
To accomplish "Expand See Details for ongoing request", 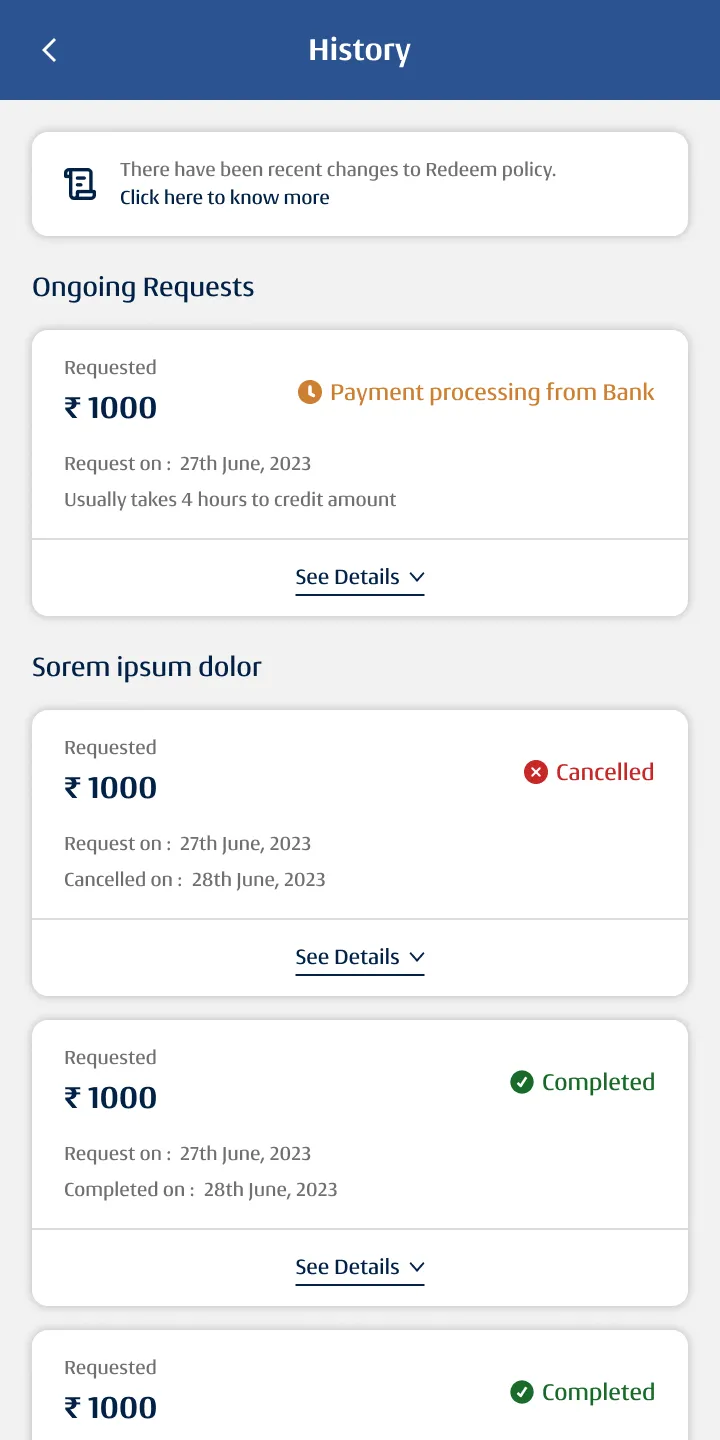I will click(360, 577).
